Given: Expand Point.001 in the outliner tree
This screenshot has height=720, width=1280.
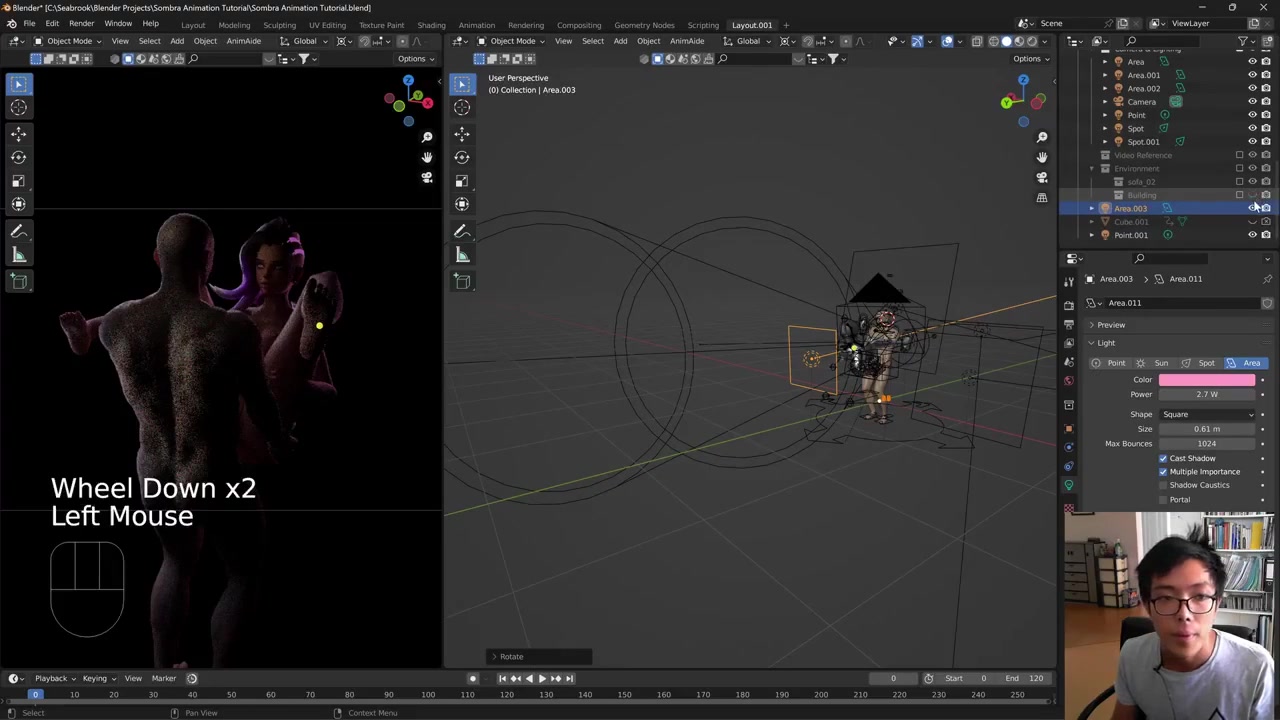Looking at the screenshot, I should click(x=1091, y=235).
